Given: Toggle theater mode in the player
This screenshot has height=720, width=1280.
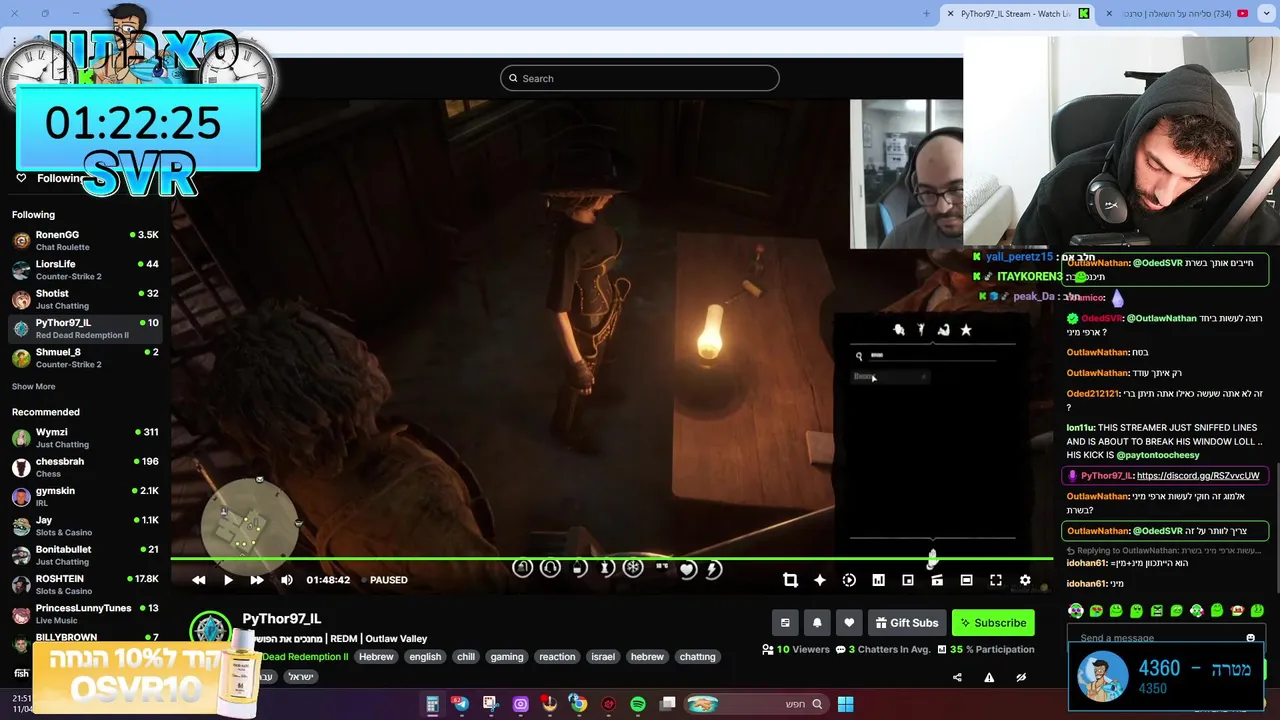Looking at the screenshot, I should click(966, 580).
